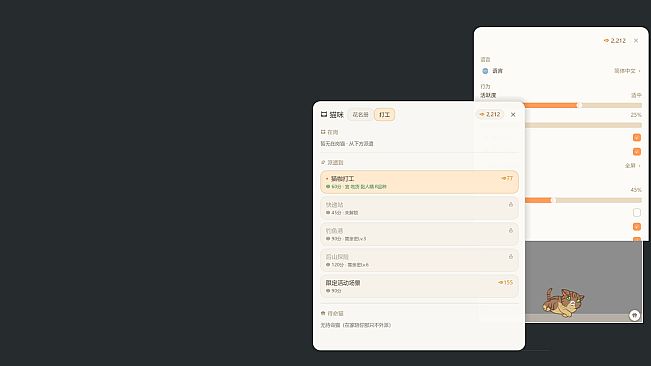Click the running cat sprite
Screen dimensions: 651x366
[x=563, y=303]
